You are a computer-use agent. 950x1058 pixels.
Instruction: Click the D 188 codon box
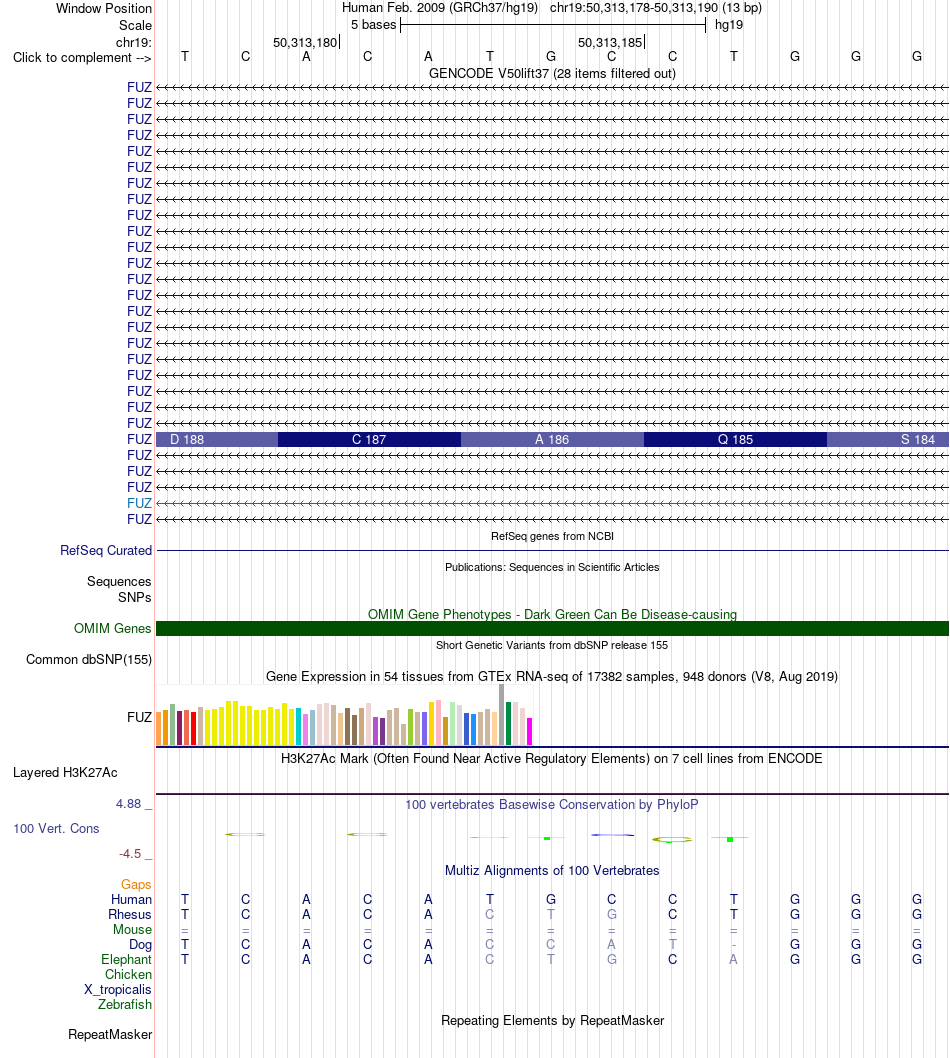point(217,439)
